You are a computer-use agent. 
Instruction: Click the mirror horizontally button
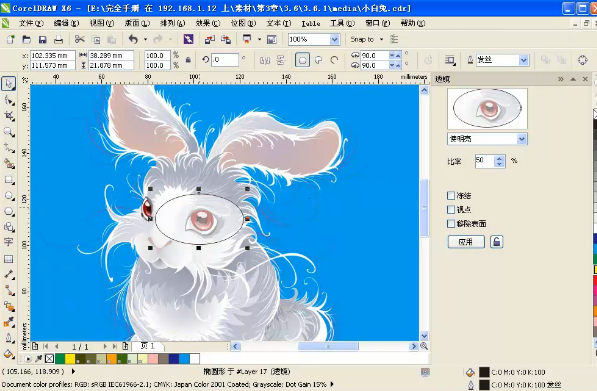coord(265,60)
